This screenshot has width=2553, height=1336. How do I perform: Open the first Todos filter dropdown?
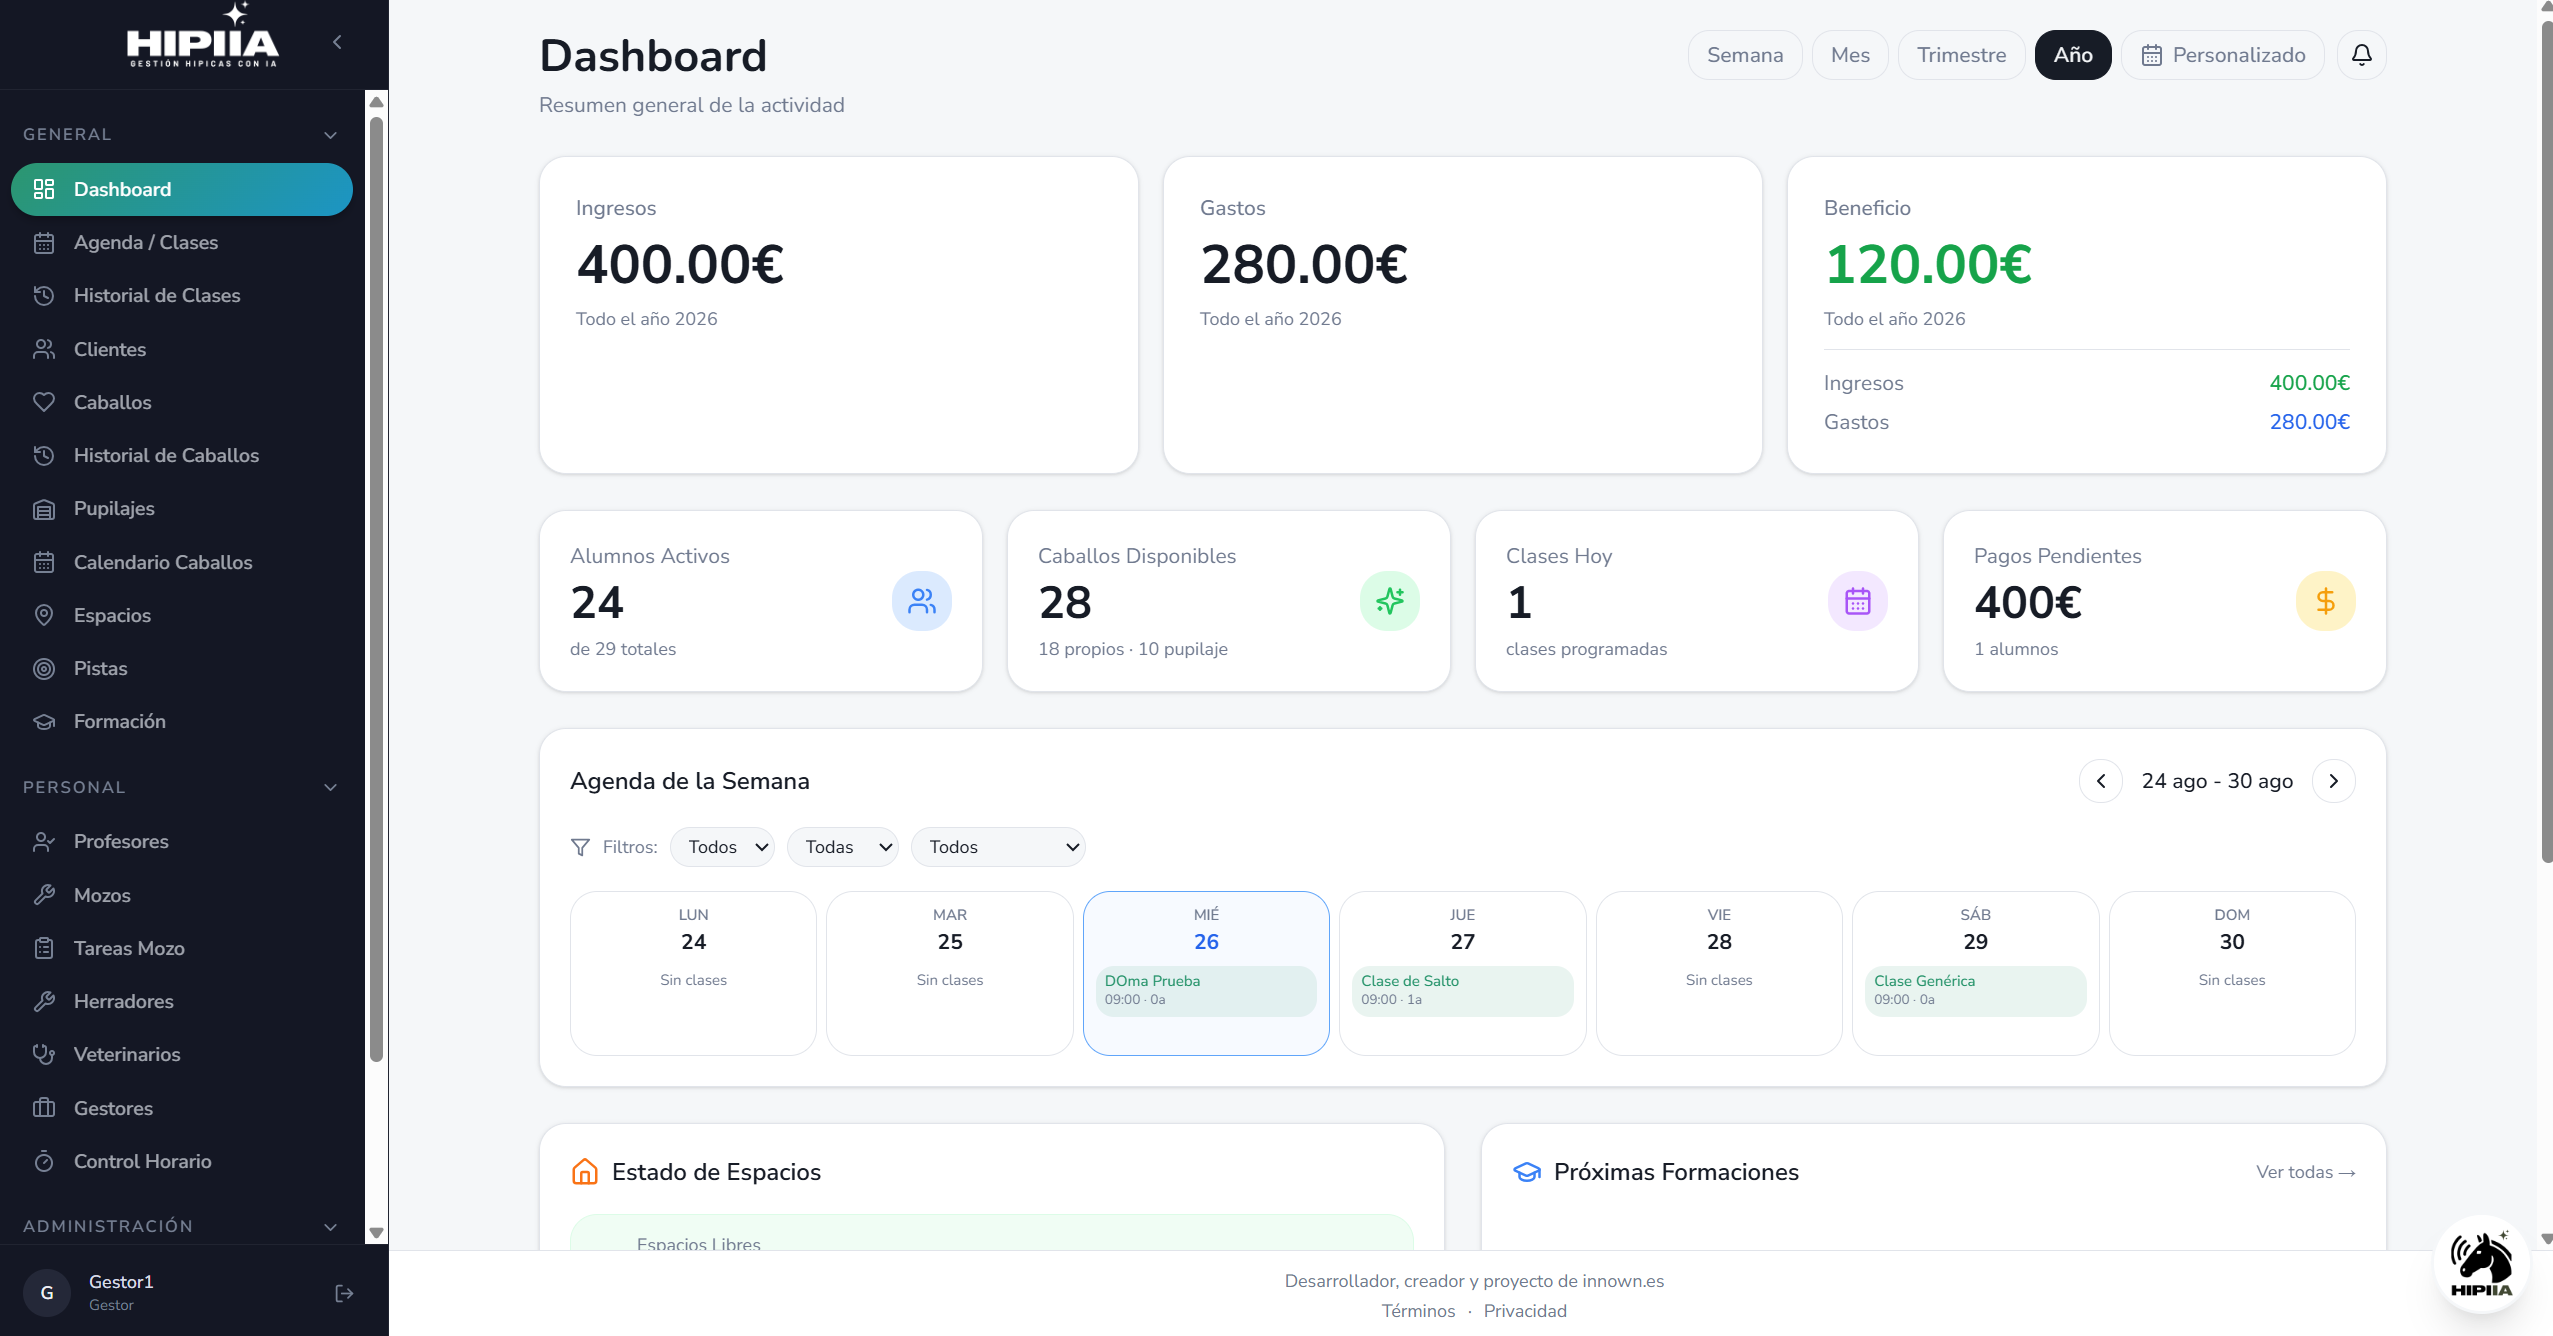722,847
